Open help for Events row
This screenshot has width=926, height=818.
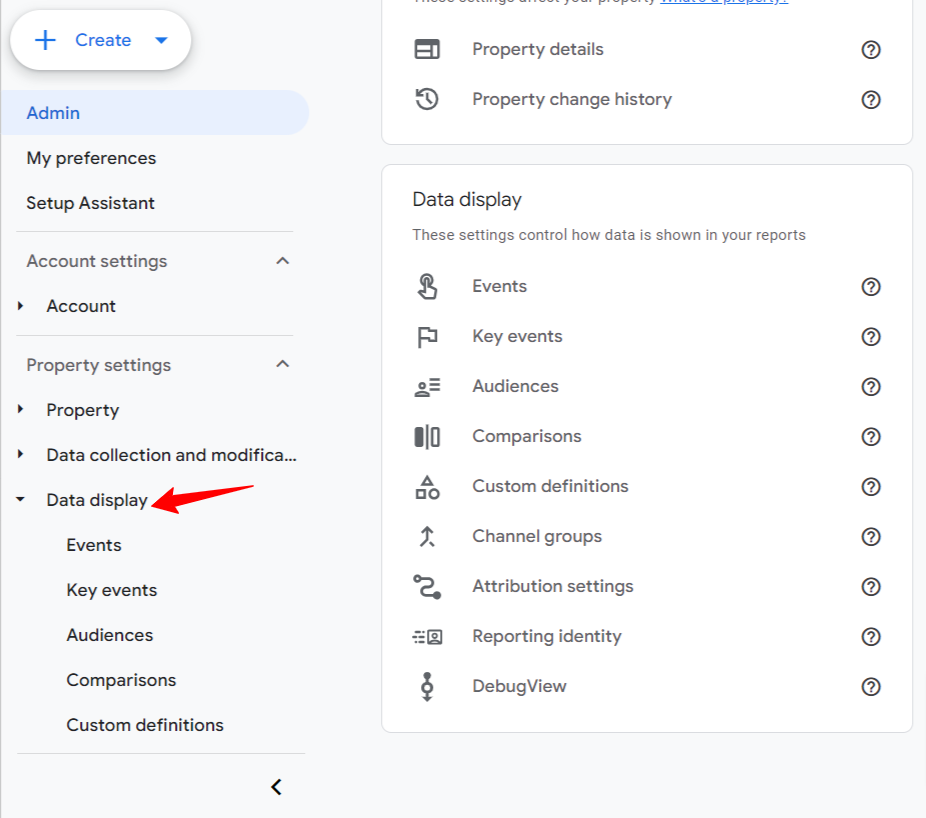coord(871,286)
